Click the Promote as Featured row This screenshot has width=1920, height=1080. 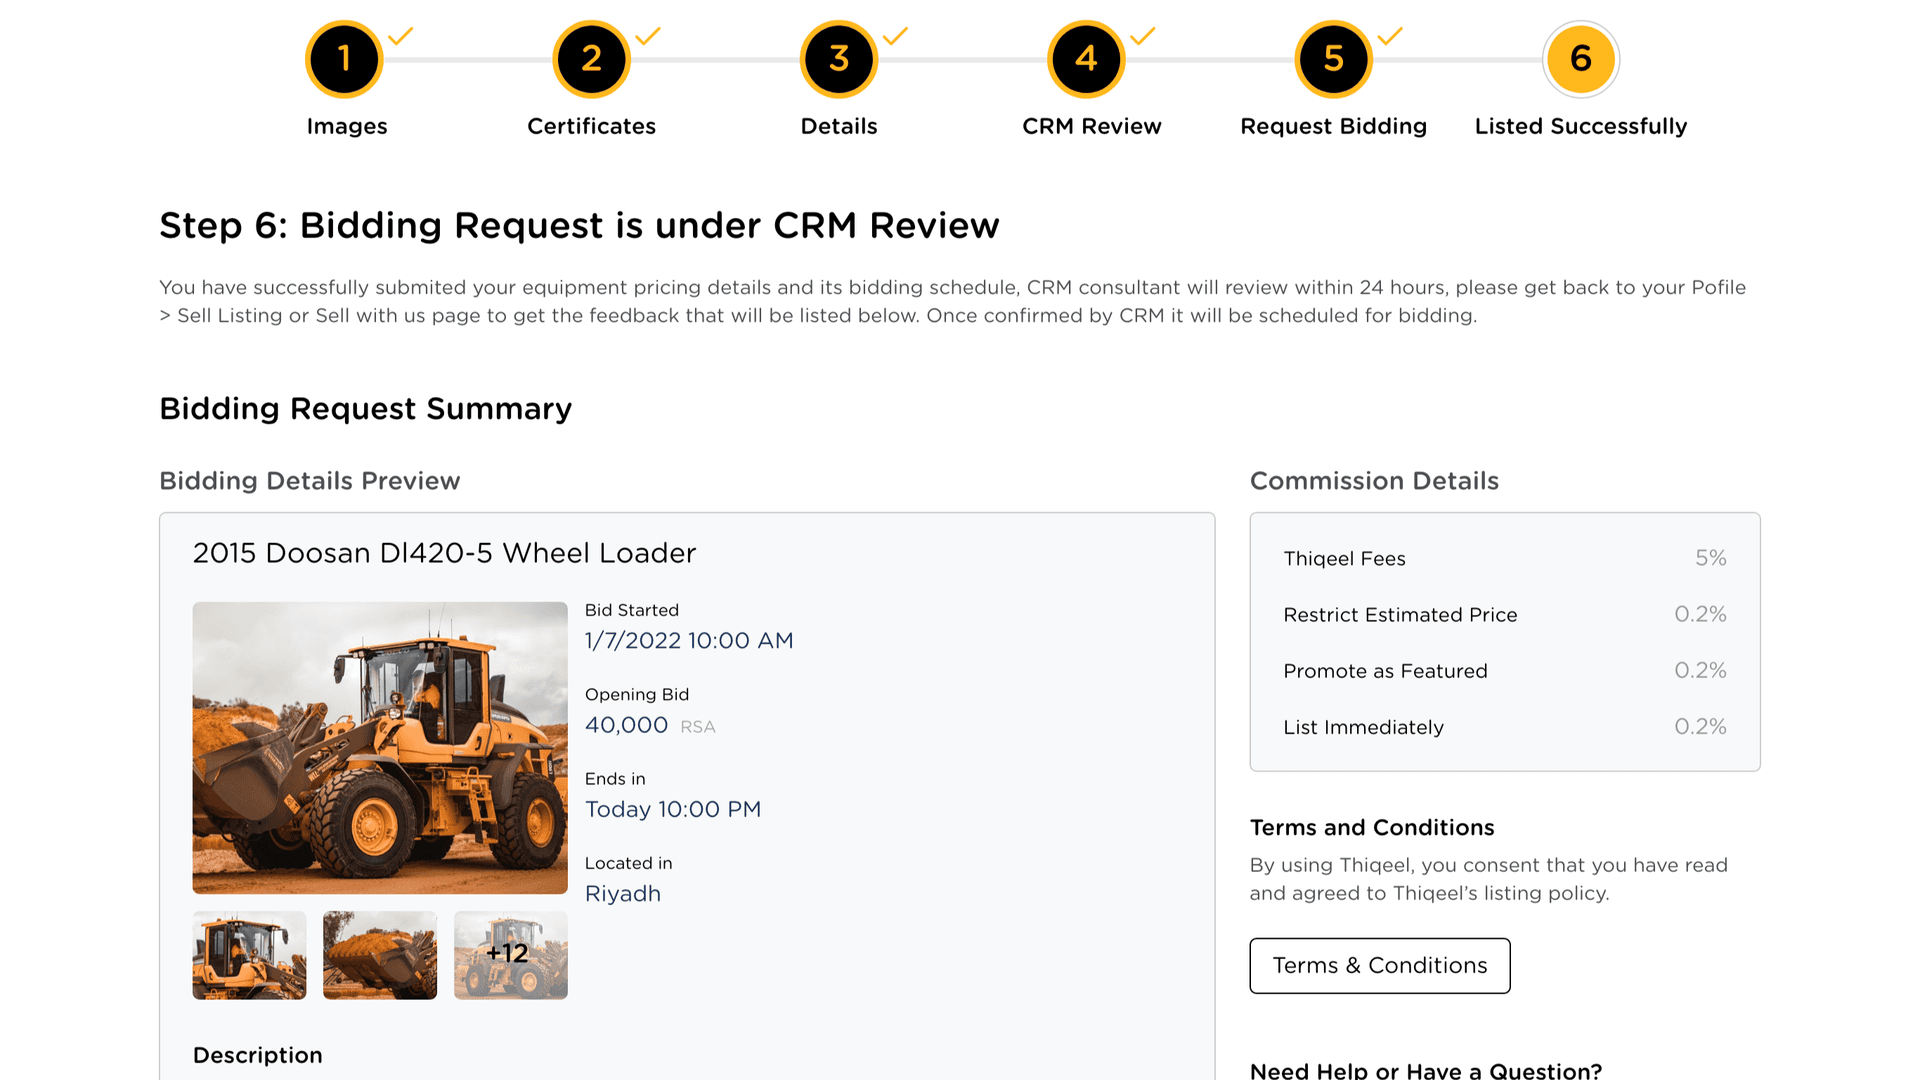pos(1504,671)
